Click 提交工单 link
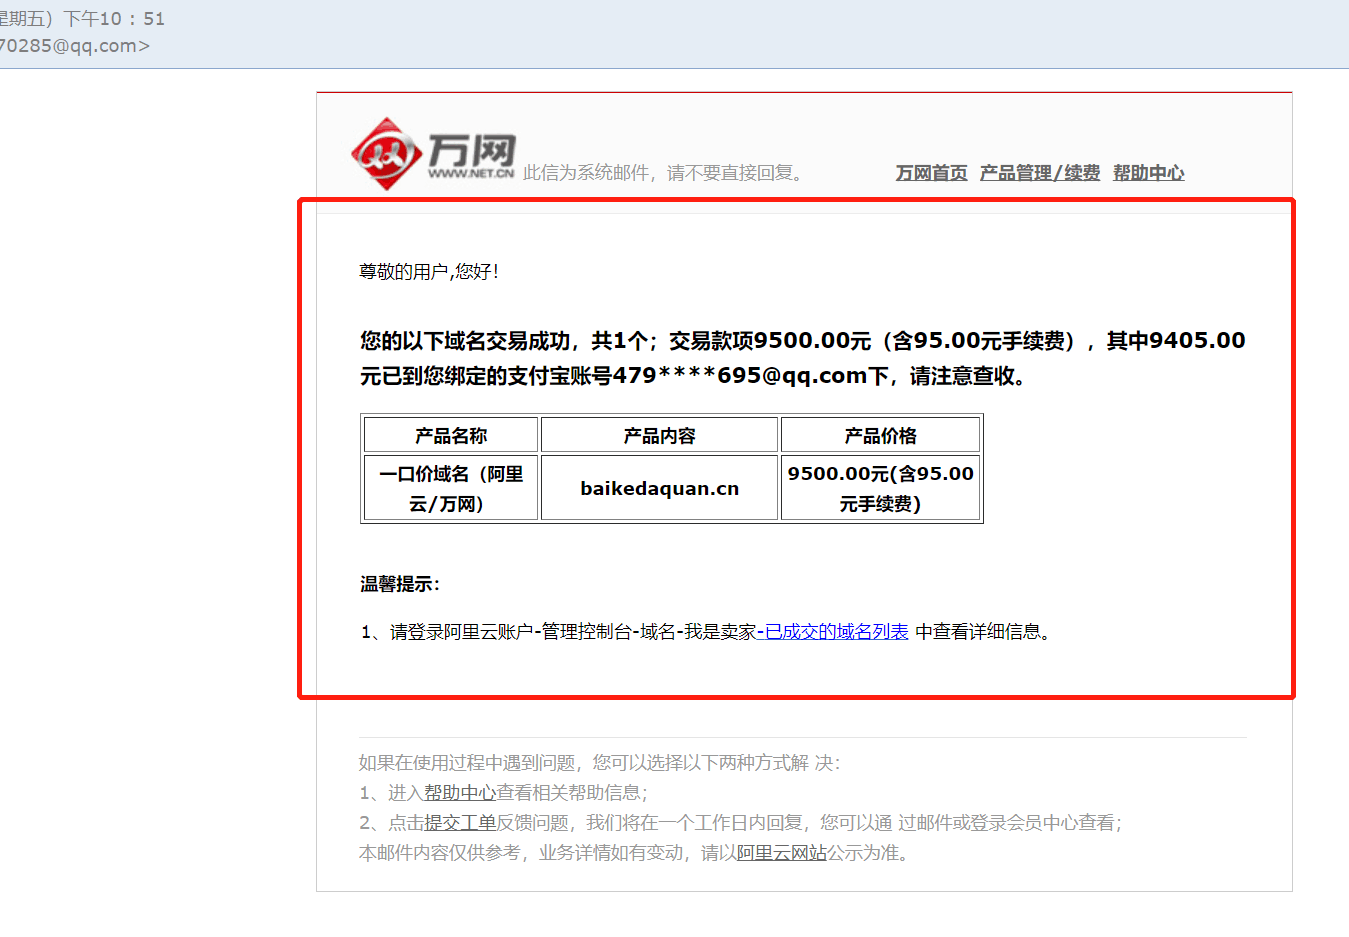 460,823
